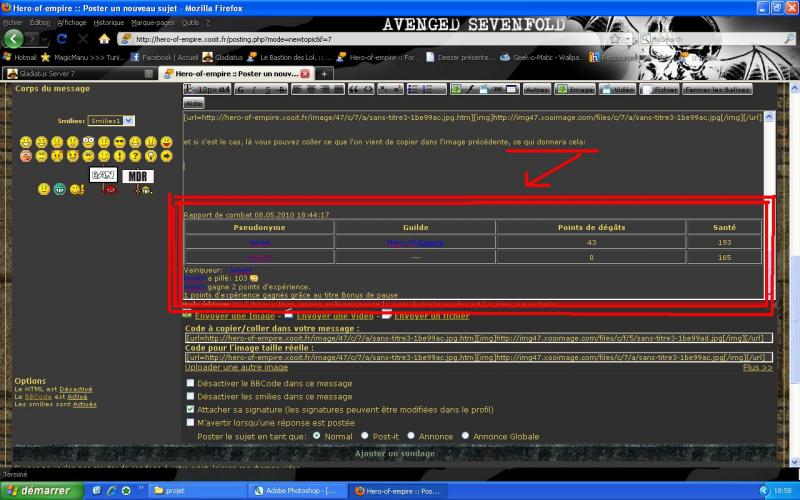800x500 pixels.
Task: Click the Fichier button in editor toolbar
Action: click(659, 89)
